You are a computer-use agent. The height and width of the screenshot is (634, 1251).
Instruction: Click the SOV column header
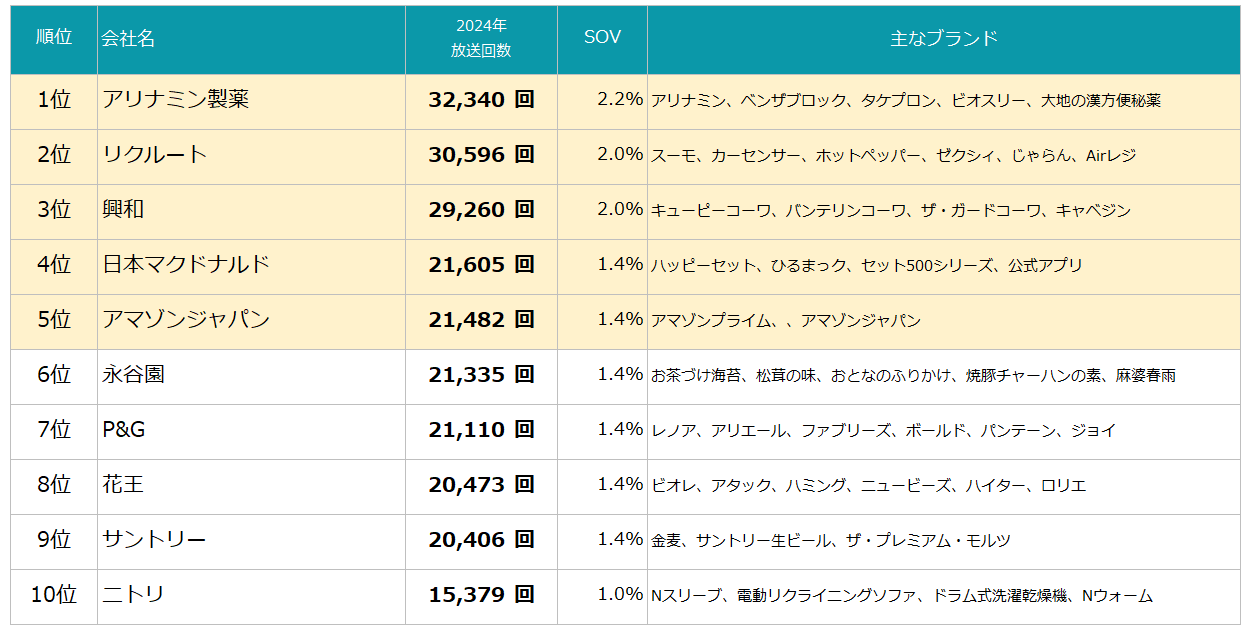(602, 37)
